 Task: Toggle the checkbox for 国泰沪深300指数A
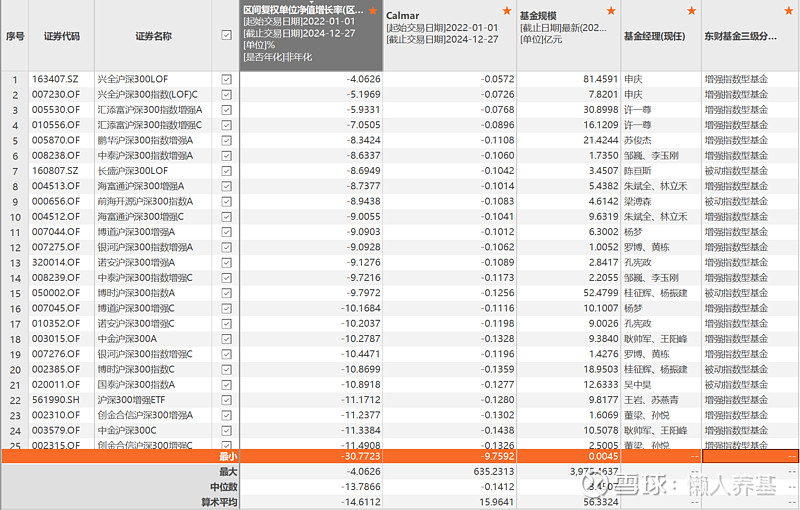(x=227, y=385)
